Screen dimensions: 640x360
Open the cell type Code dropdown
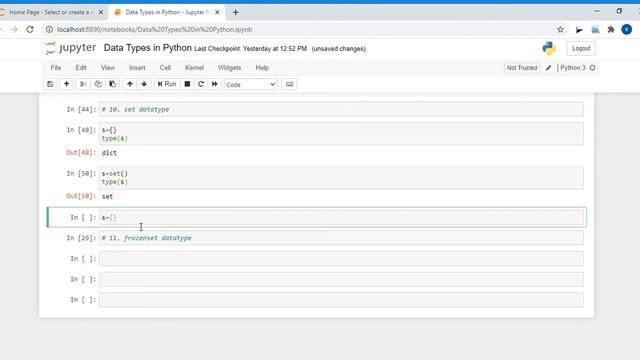tap(251, 84)
